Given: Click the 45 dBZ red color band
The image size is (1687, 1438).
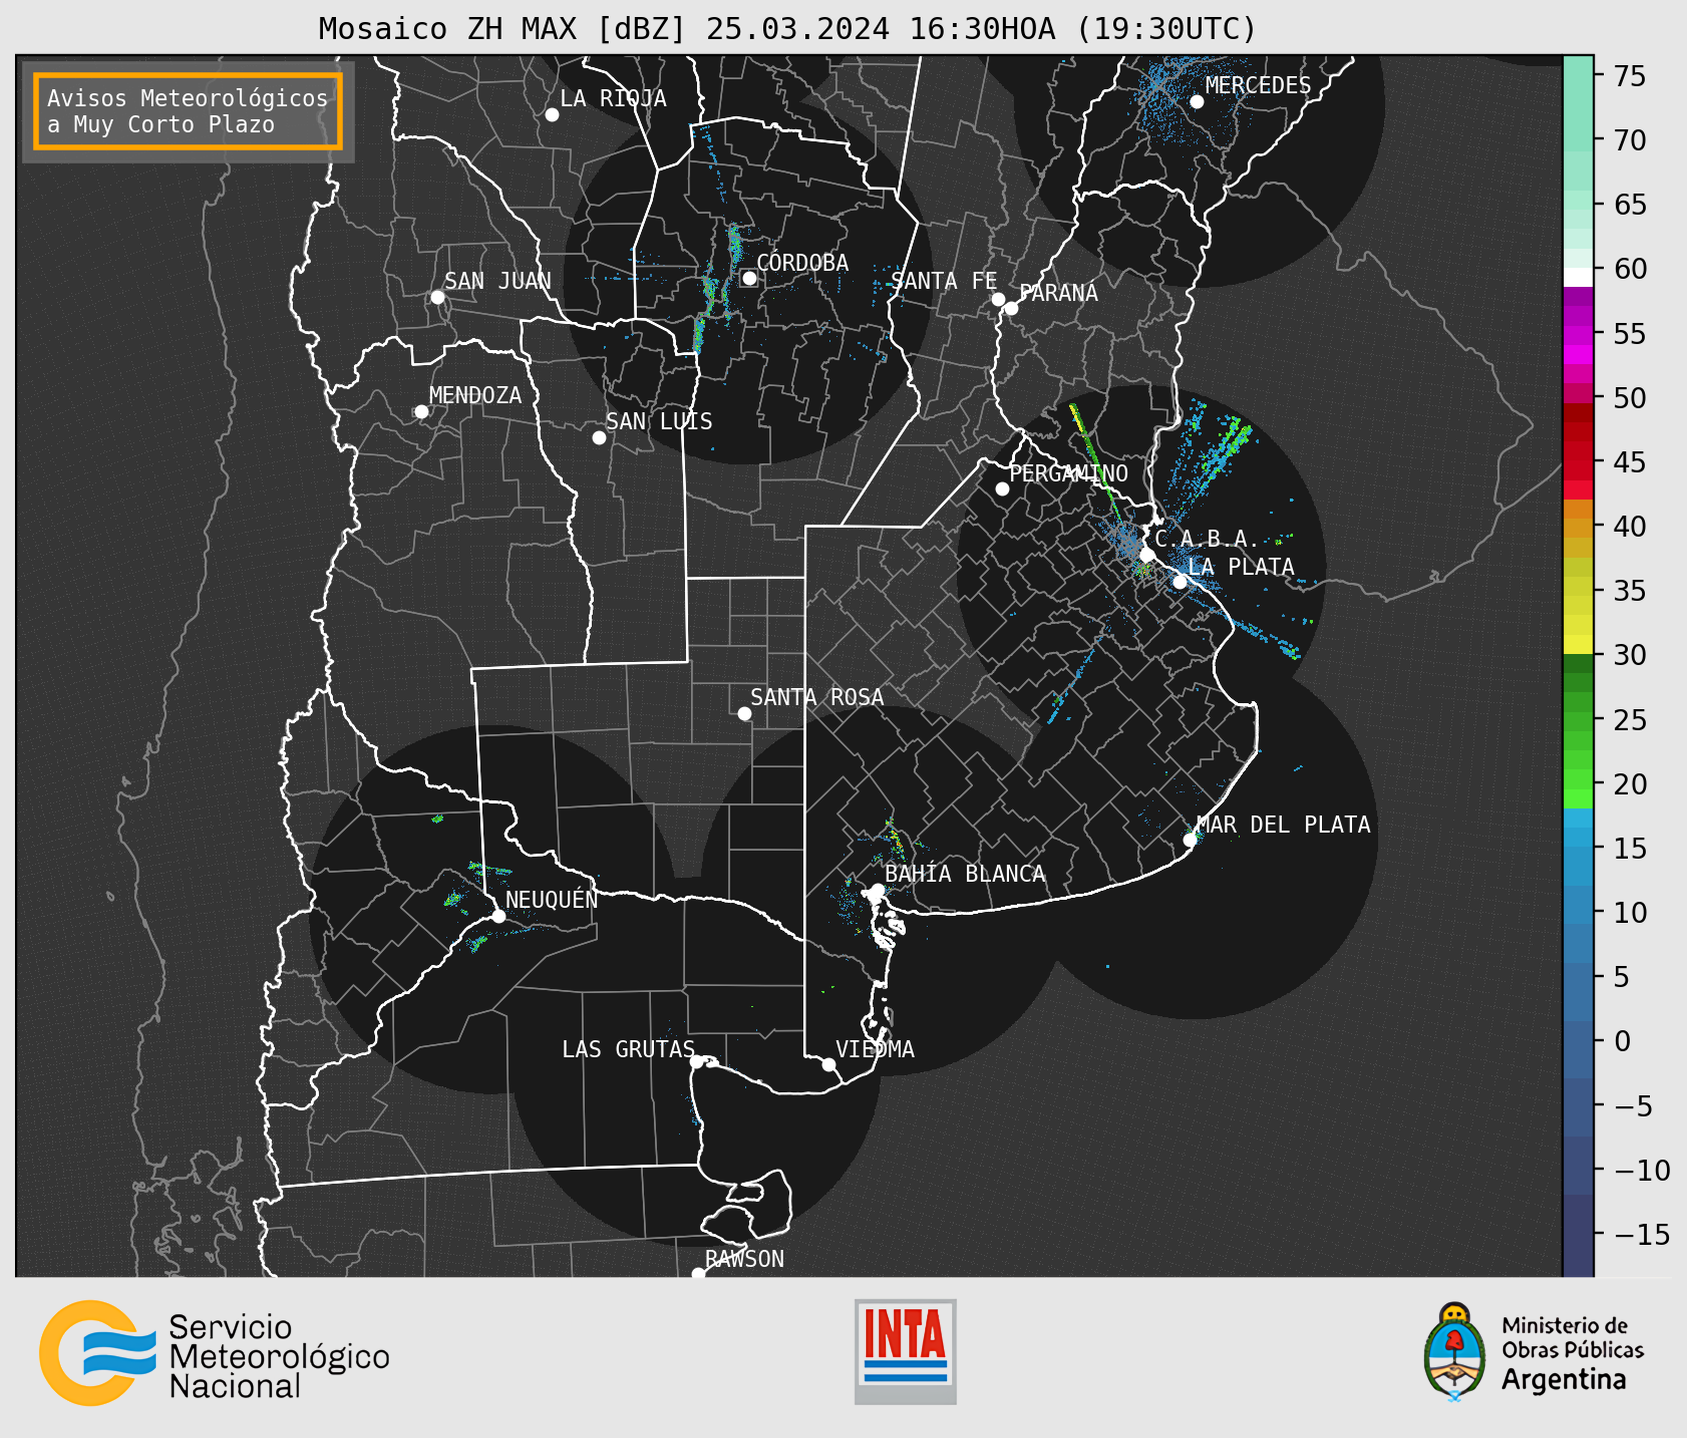Looking at the screenshot, I should (1578, 462).
